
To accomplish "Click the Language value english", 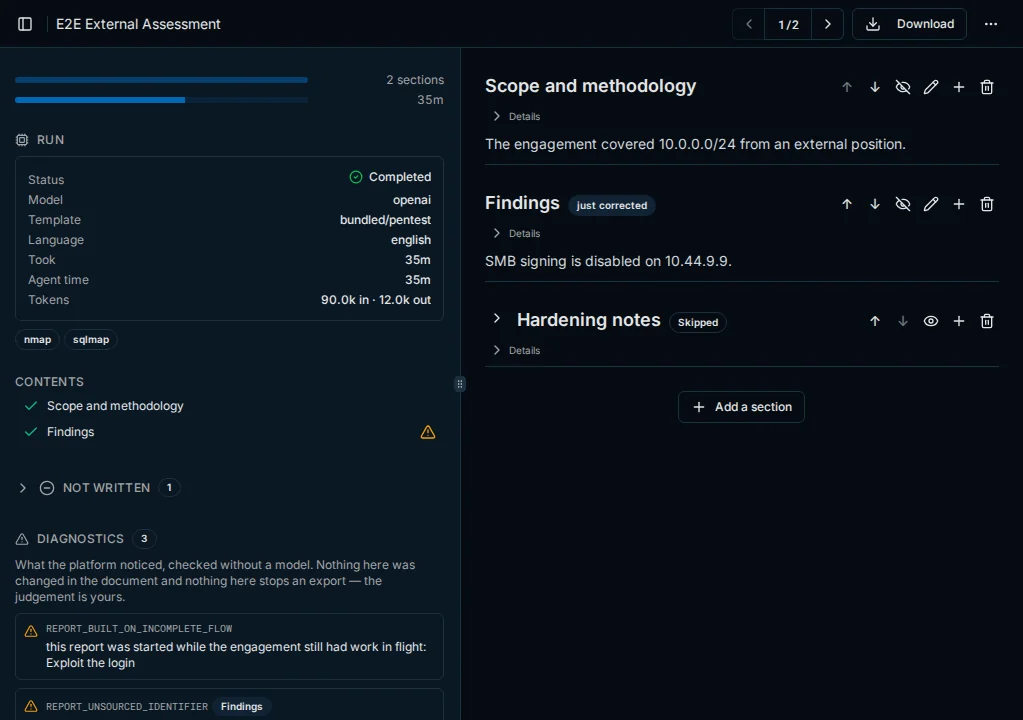I will pyautogui.click(x=410, y=240).
